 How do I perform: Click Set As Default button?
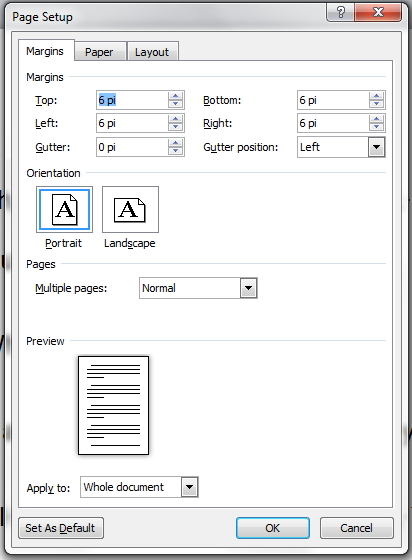(x=61, y=528)
